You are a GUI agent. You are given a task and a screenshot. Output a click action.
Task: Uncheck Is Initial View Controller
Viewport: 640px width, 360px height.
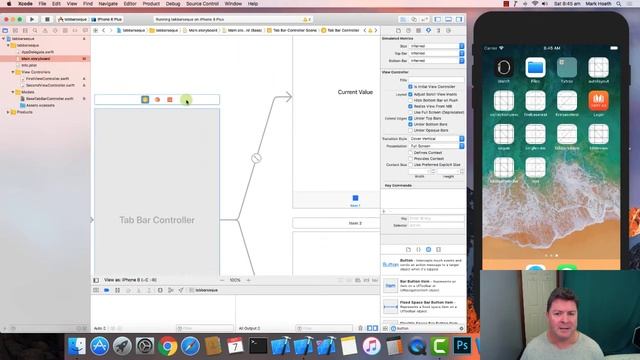pyautogui.click(x=410, y=87)
